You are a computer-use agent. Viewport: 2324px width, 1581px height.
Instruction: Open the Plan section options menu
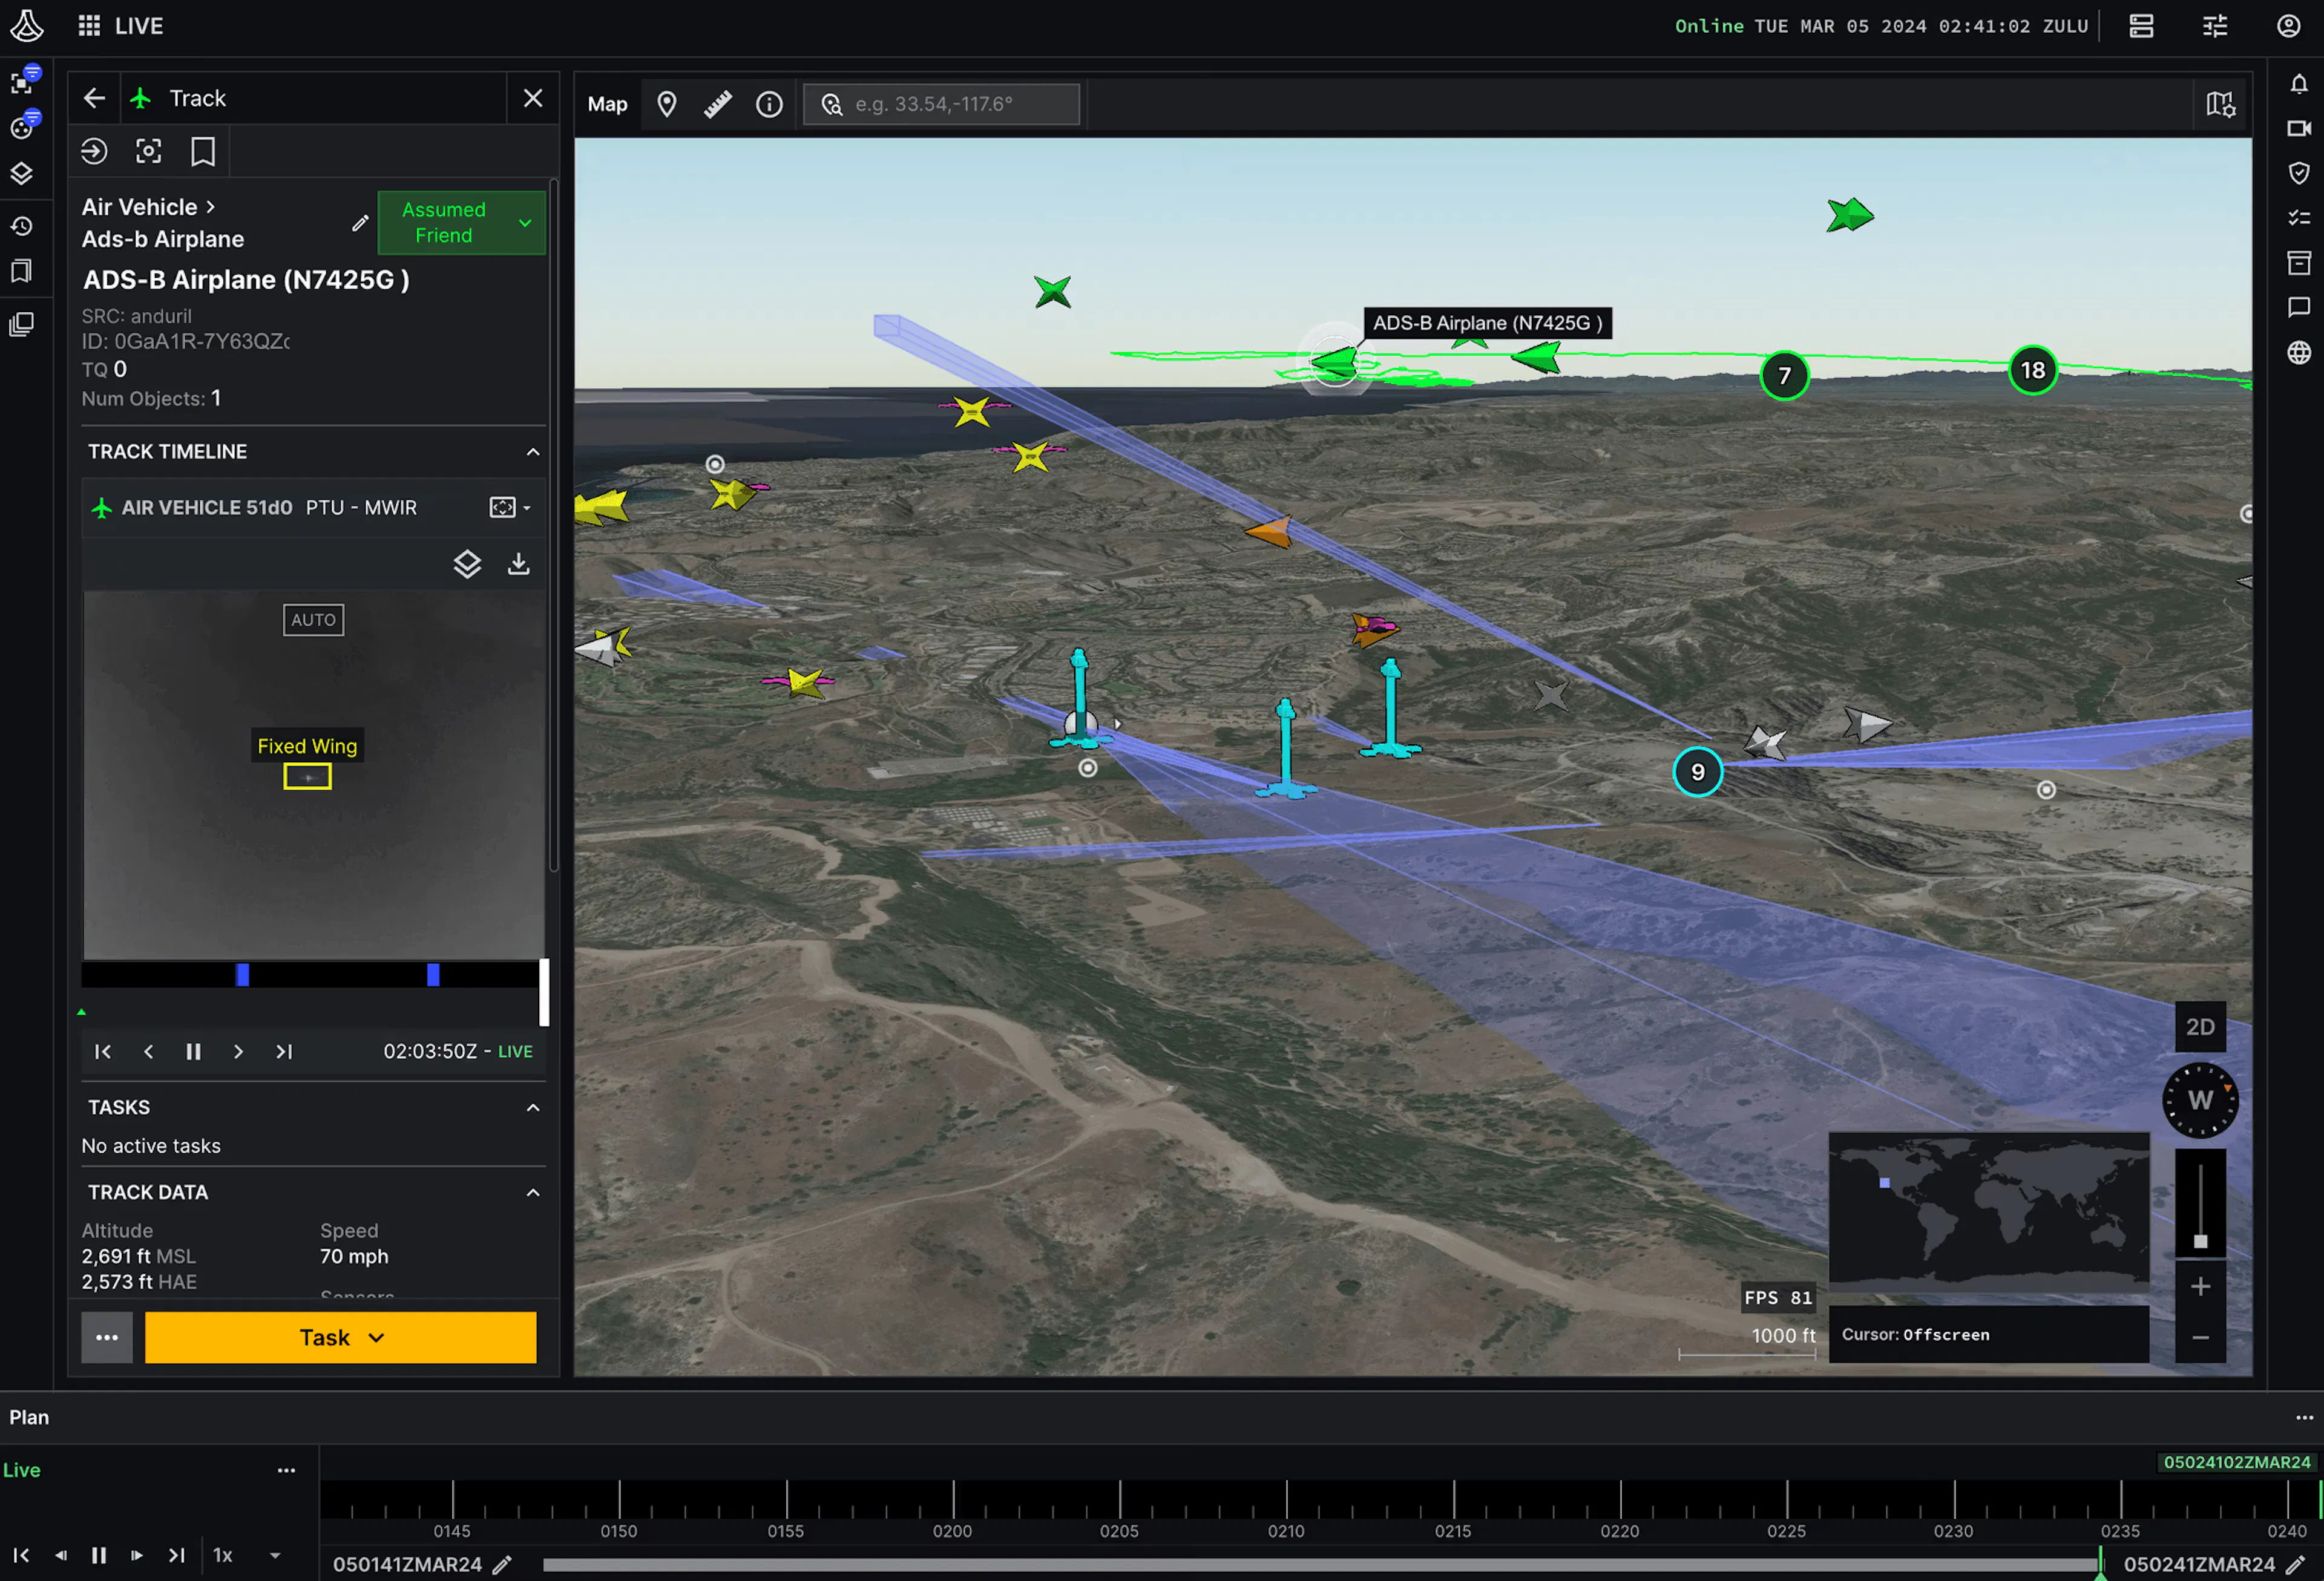click(2305, 1417)
